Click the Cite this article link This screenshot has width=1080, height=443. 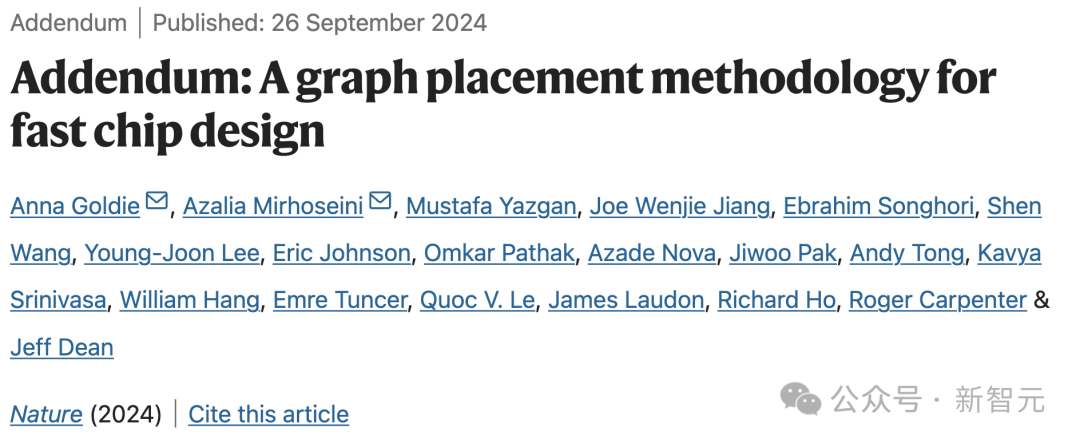click(x=268, y=414)
